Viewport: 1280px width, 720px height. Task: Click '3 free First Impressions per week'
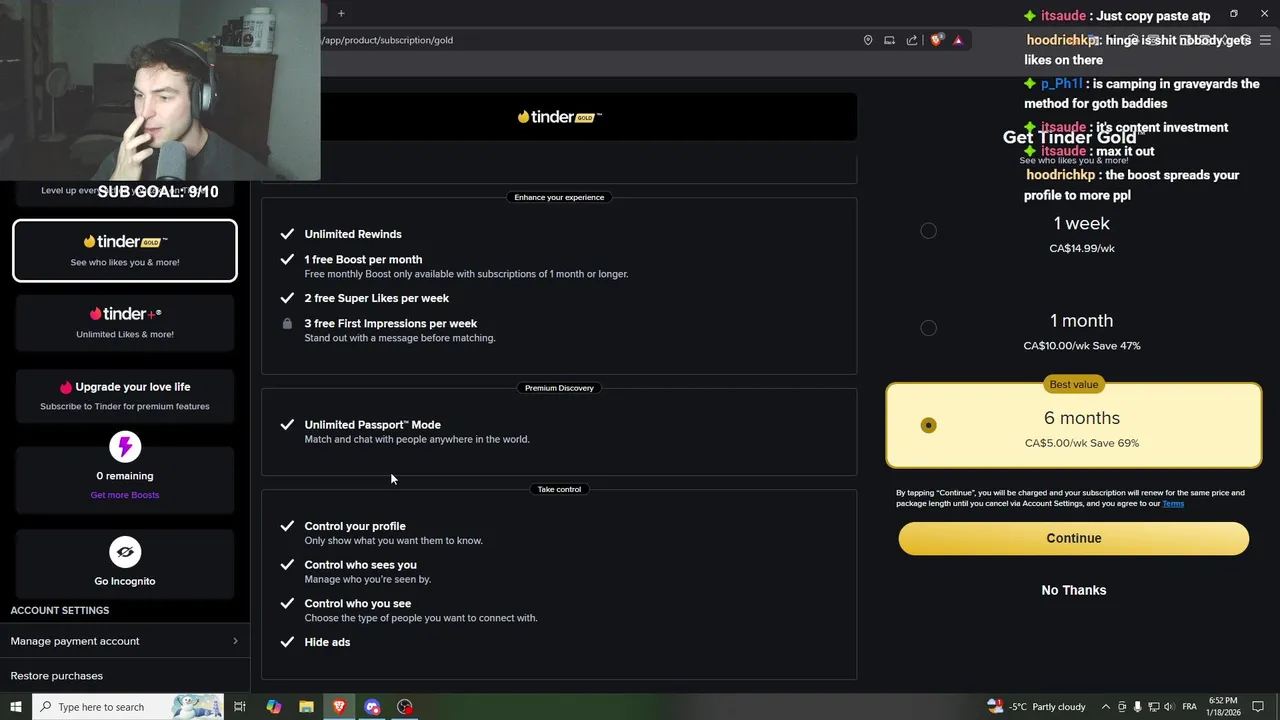pyautogui.click(x=391, y=324)
